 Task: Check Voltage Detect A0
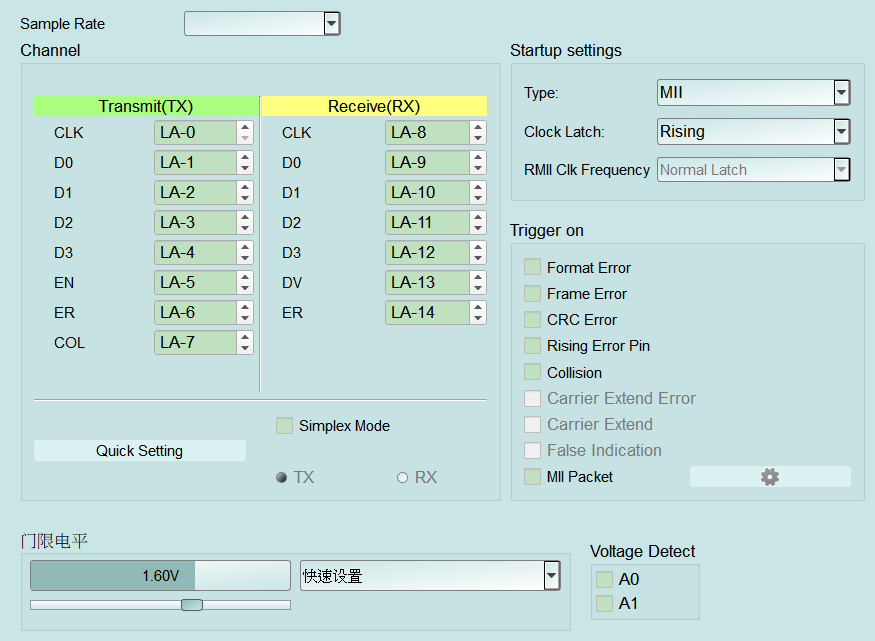click(x=604, y=580)
